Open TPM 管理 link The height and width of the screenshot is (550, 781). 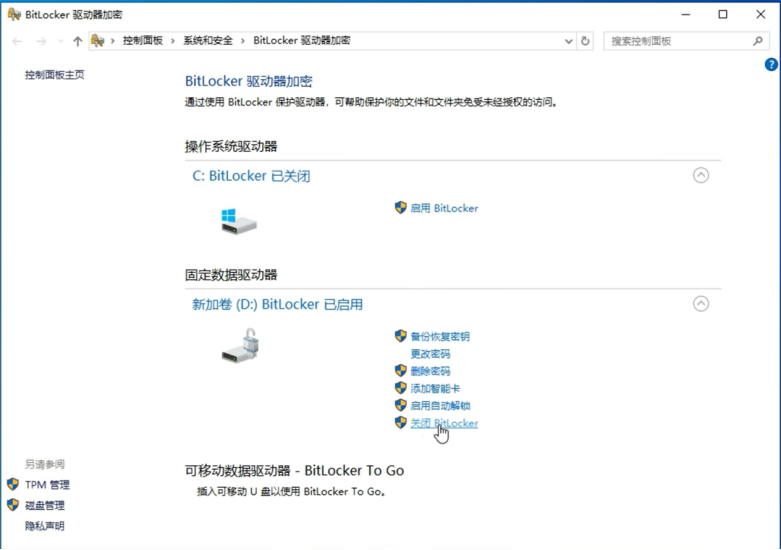(47, 485)
